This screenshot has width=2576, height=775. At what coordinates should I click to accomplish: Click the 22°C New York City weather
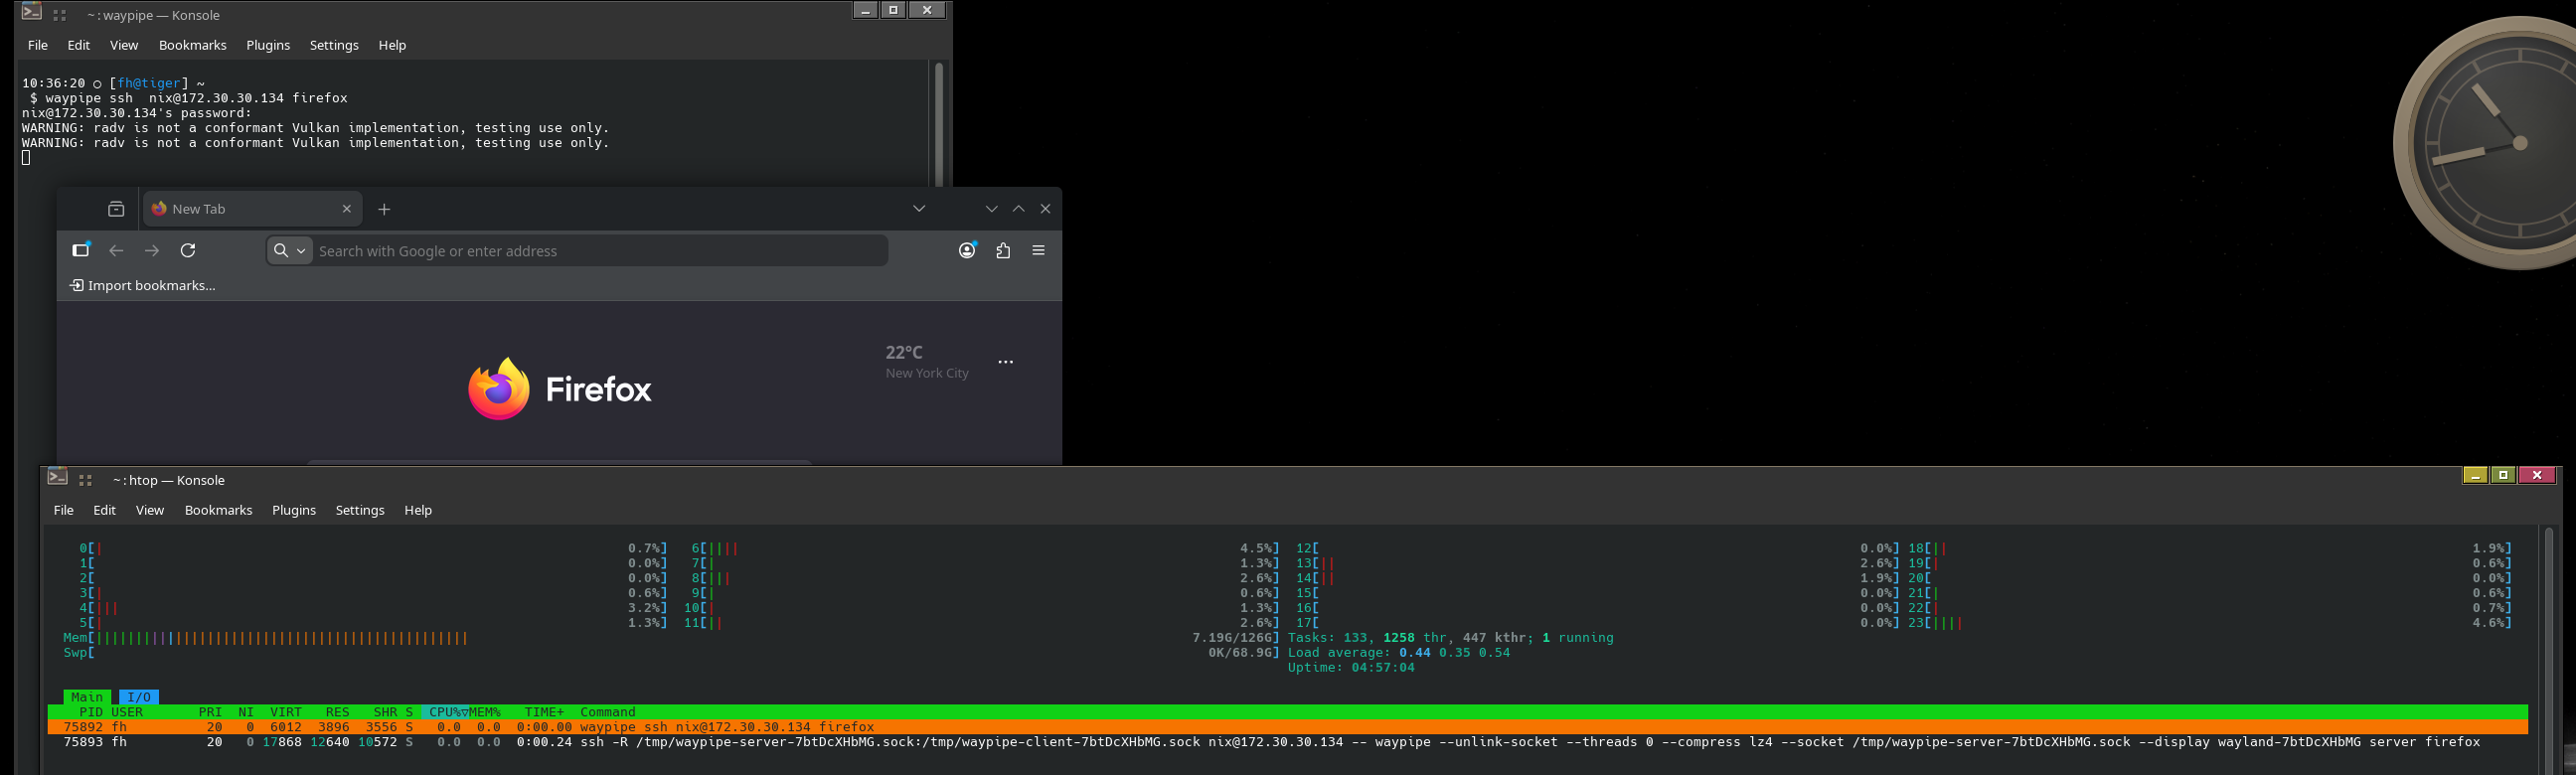(x=926, y=362)
